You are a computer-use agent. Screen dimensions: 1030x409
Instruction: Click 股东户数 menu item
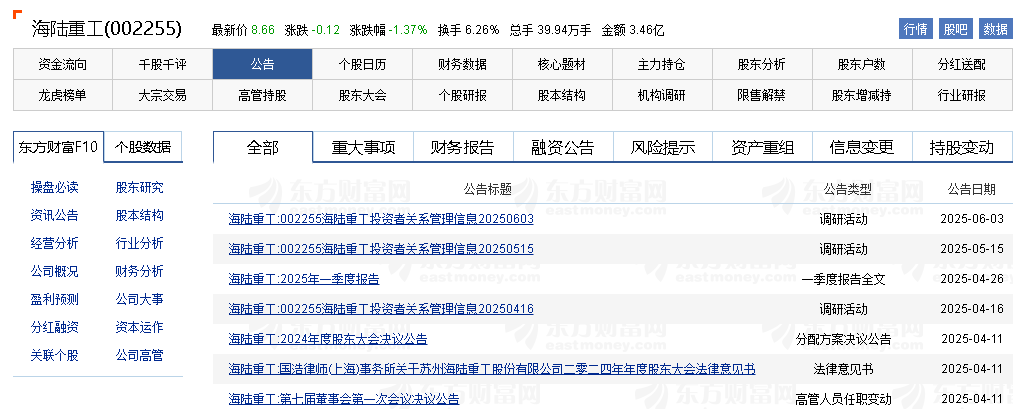[x=861, y=64]
